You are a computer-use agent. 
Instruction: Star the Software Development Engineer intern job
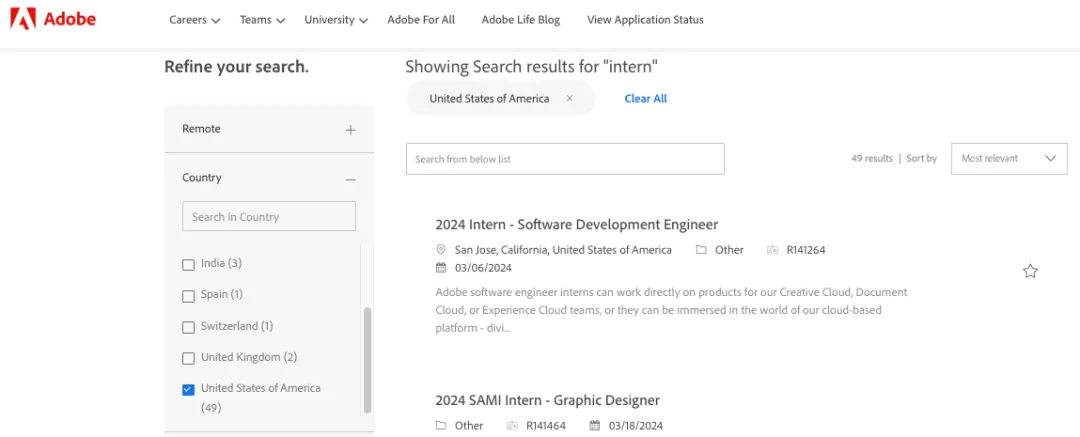pyautogui.click(x=1030, y=271)
